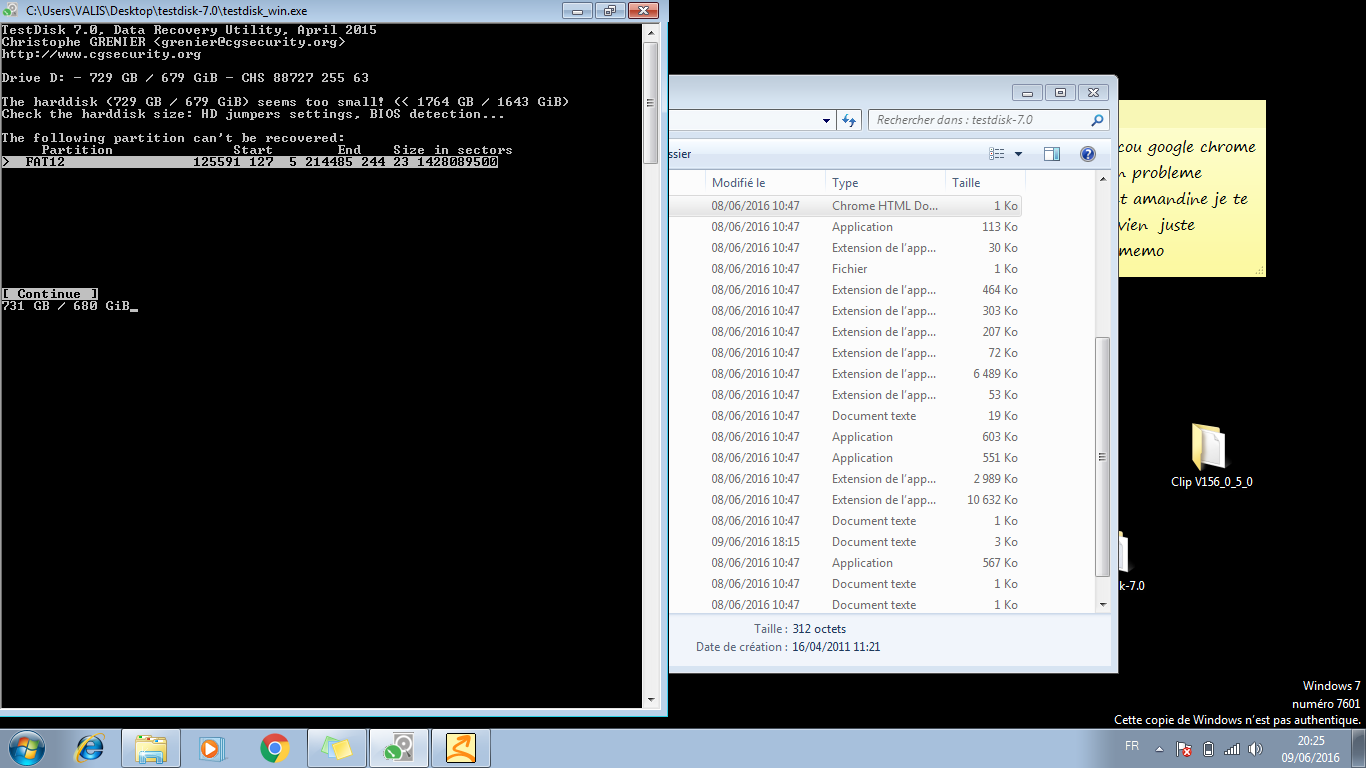The image size is (1366, 768).
Task: Launch Internet Explorer from the taskbar
Action: pyautogui.click(x=90, y=747)
